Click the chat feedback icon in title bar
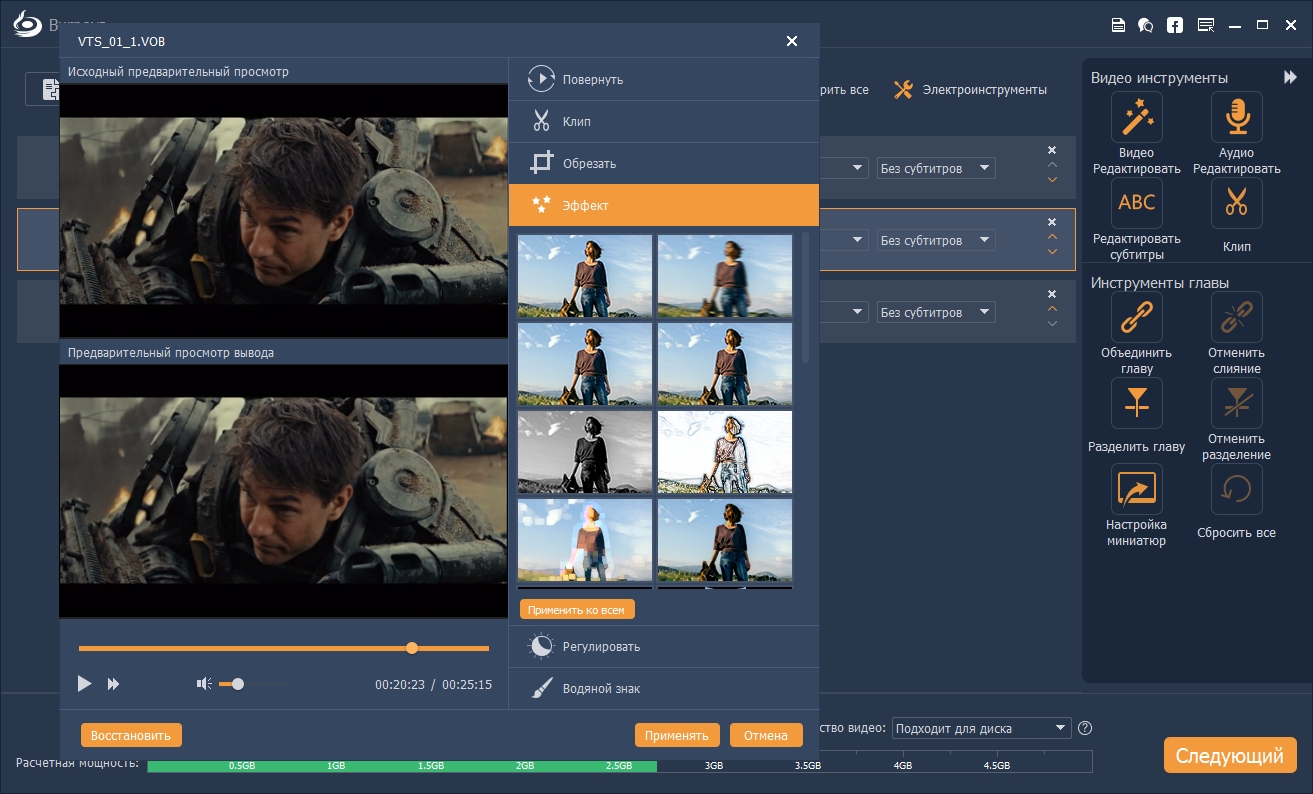 pos(1146,25)
